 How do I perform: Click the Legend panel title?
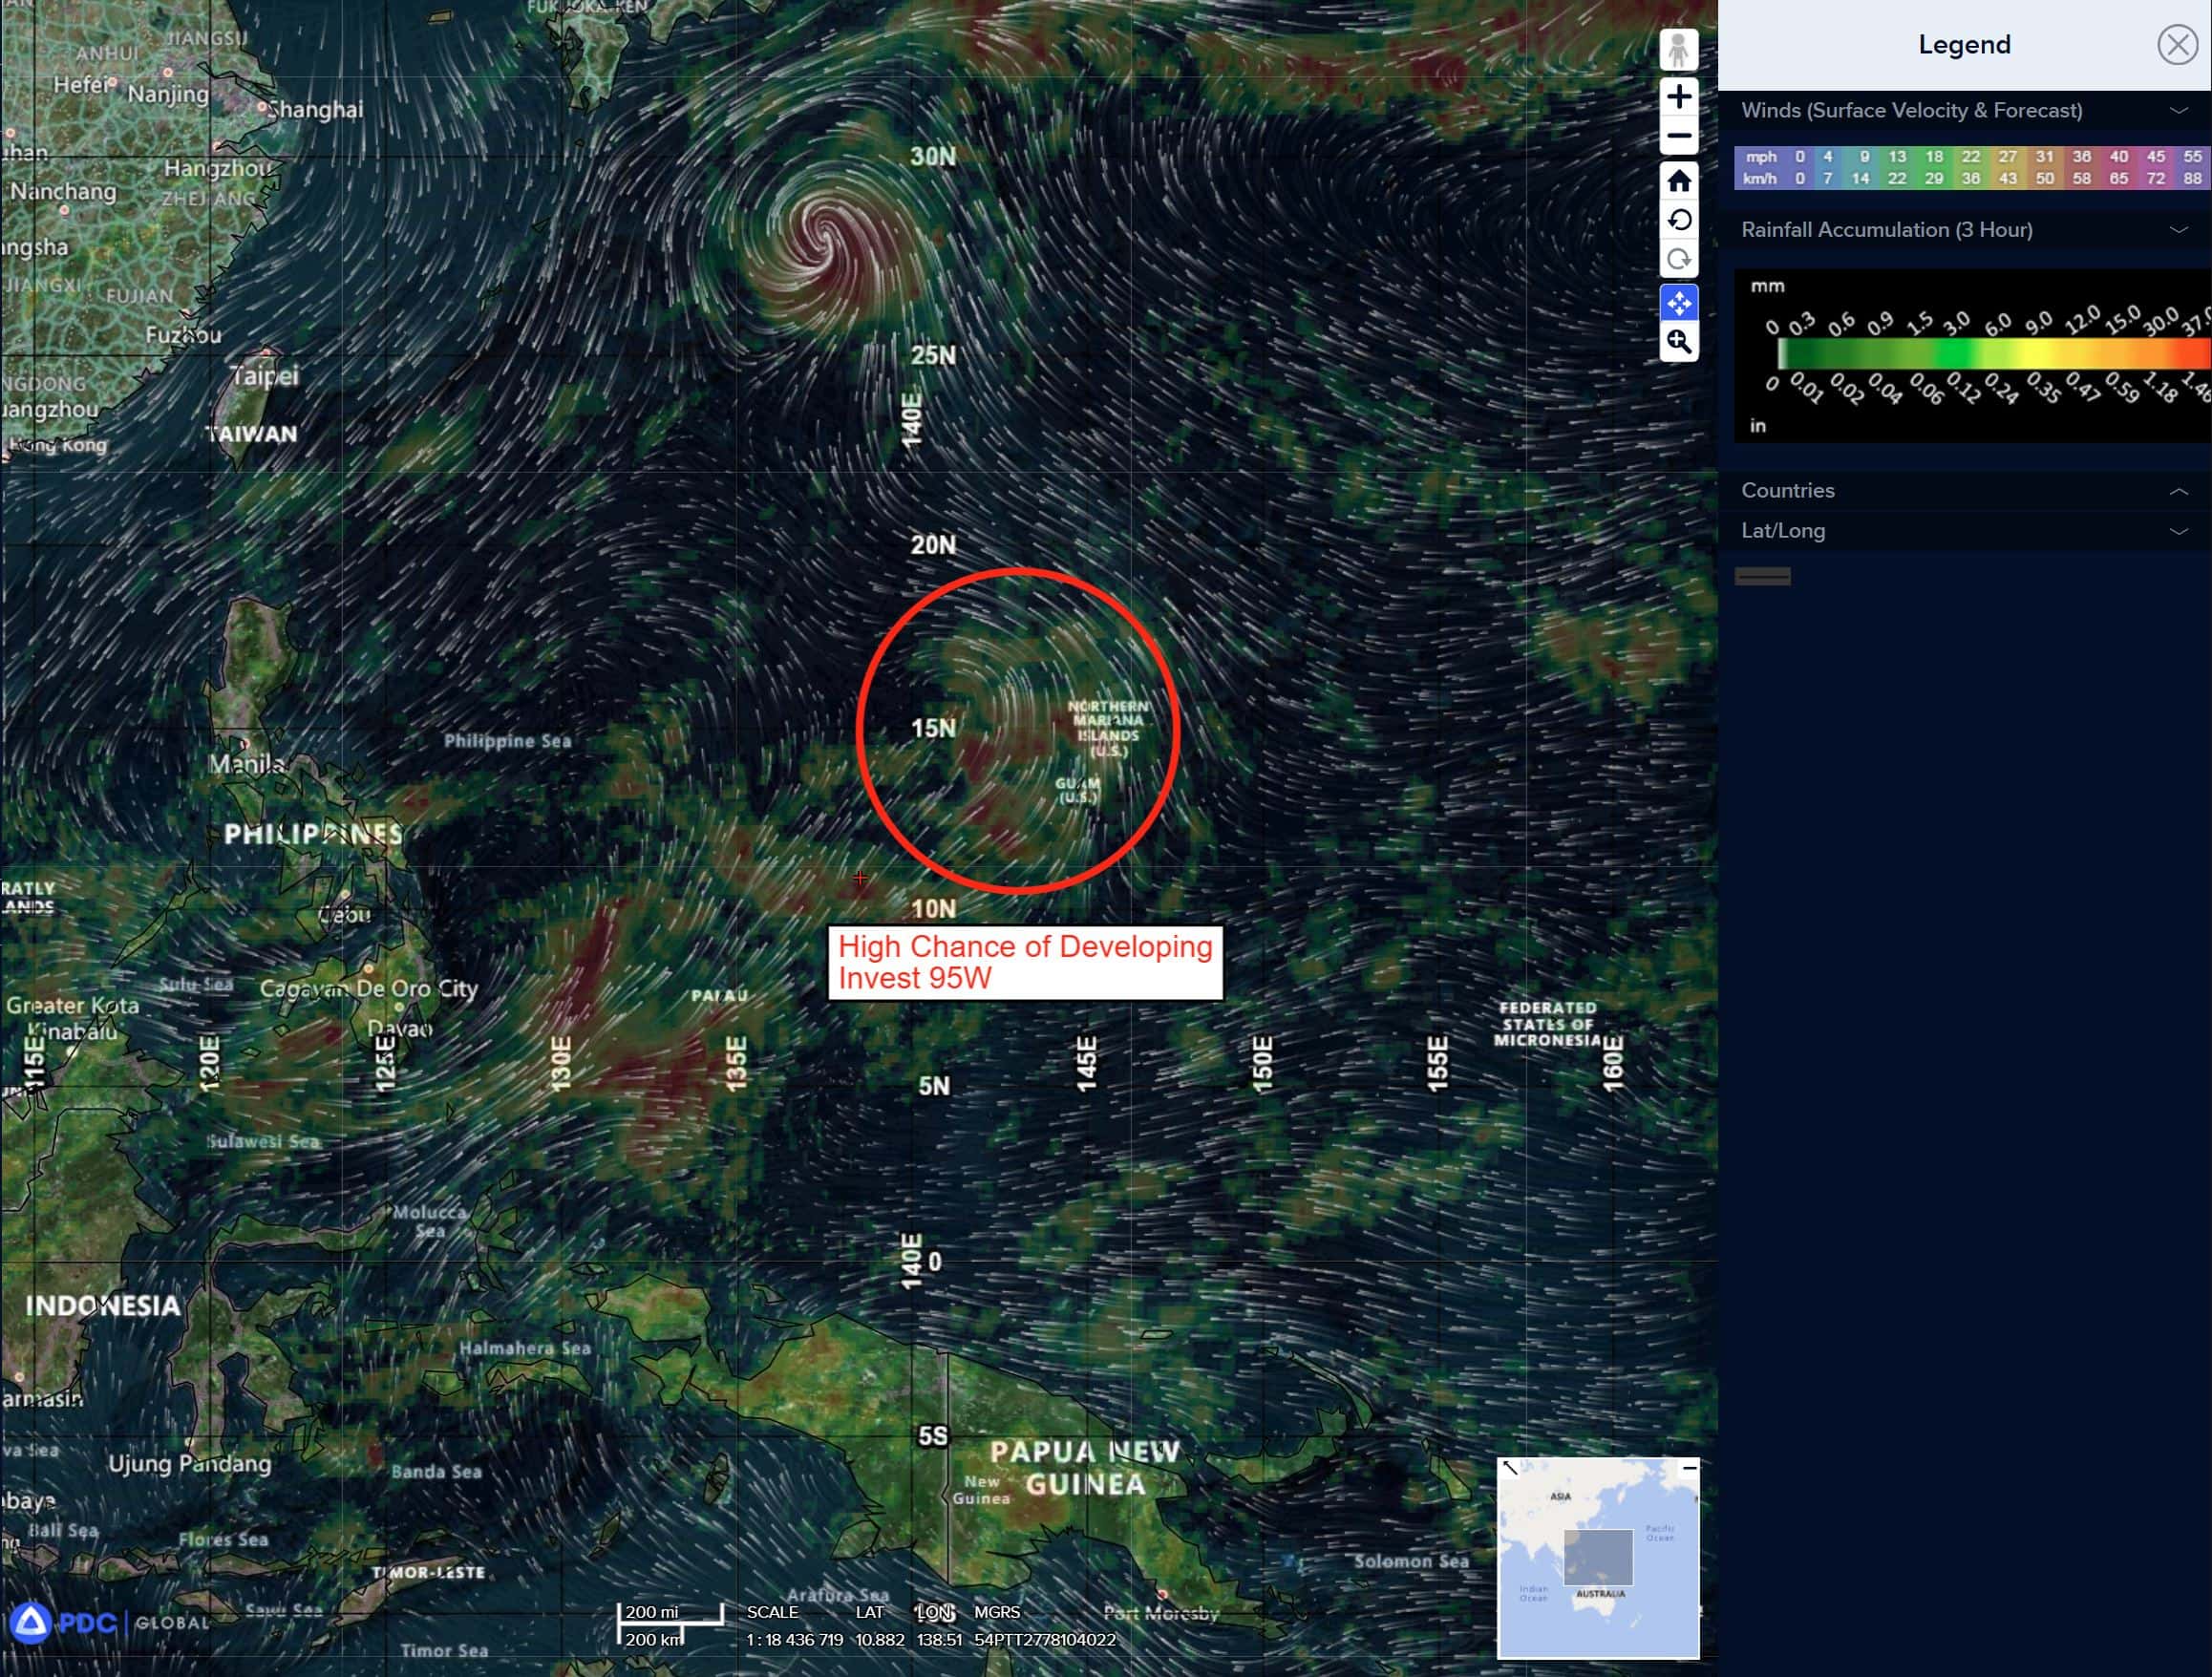[x=1963, y=45]
